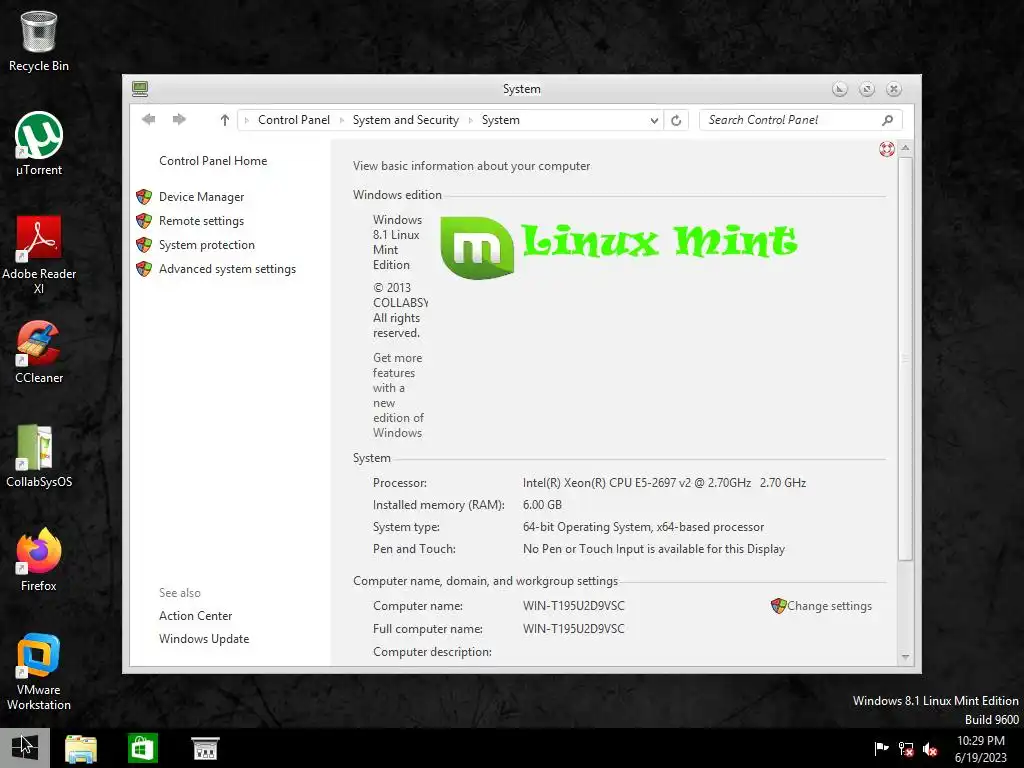Open the VMware Workstation shortcut

39,671
